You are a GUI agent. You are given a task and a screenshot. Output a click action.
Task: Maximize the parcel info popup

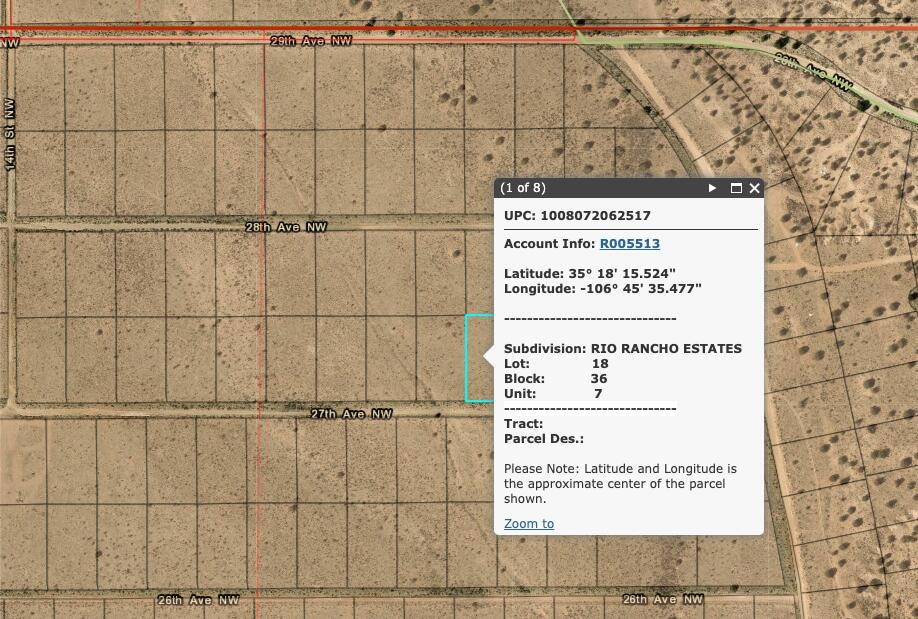pyautogui.click(x=737, y=188)
